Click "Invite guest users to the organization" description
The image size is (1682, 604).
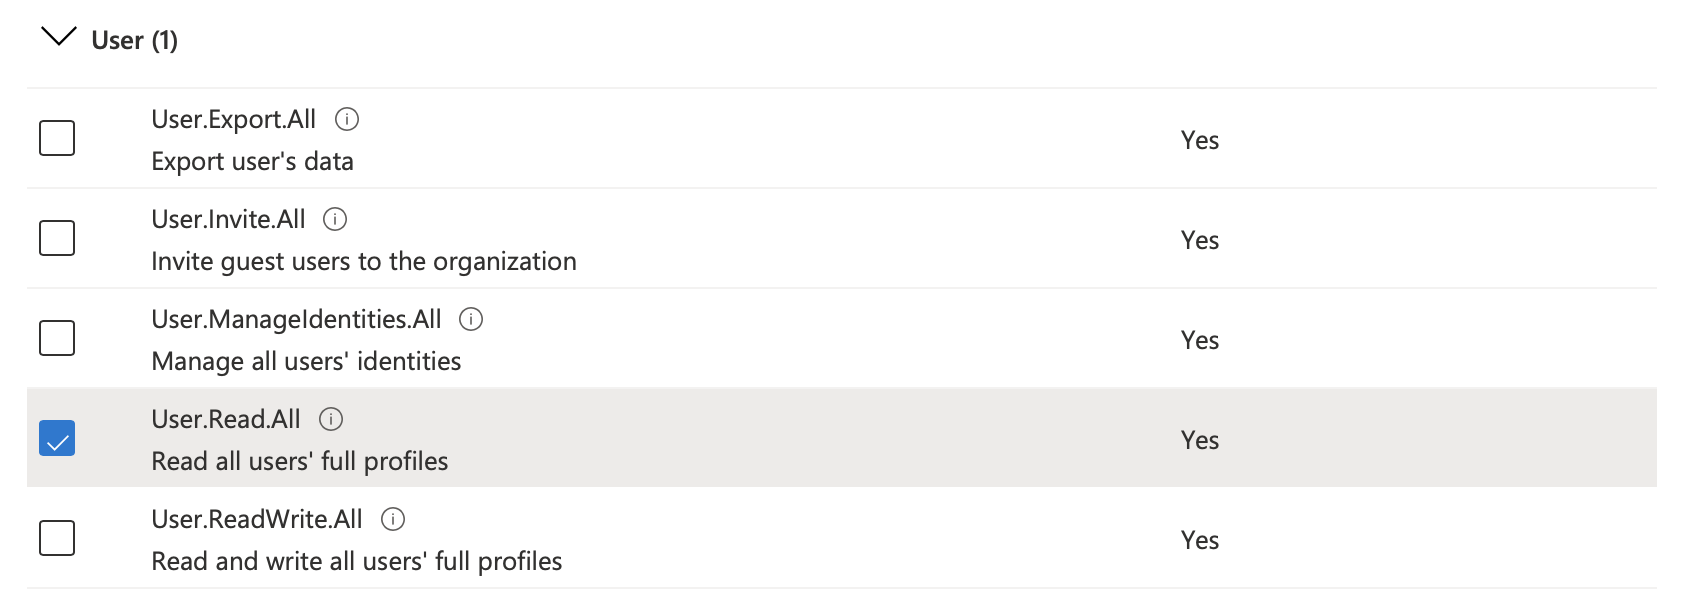coord(364,261)
